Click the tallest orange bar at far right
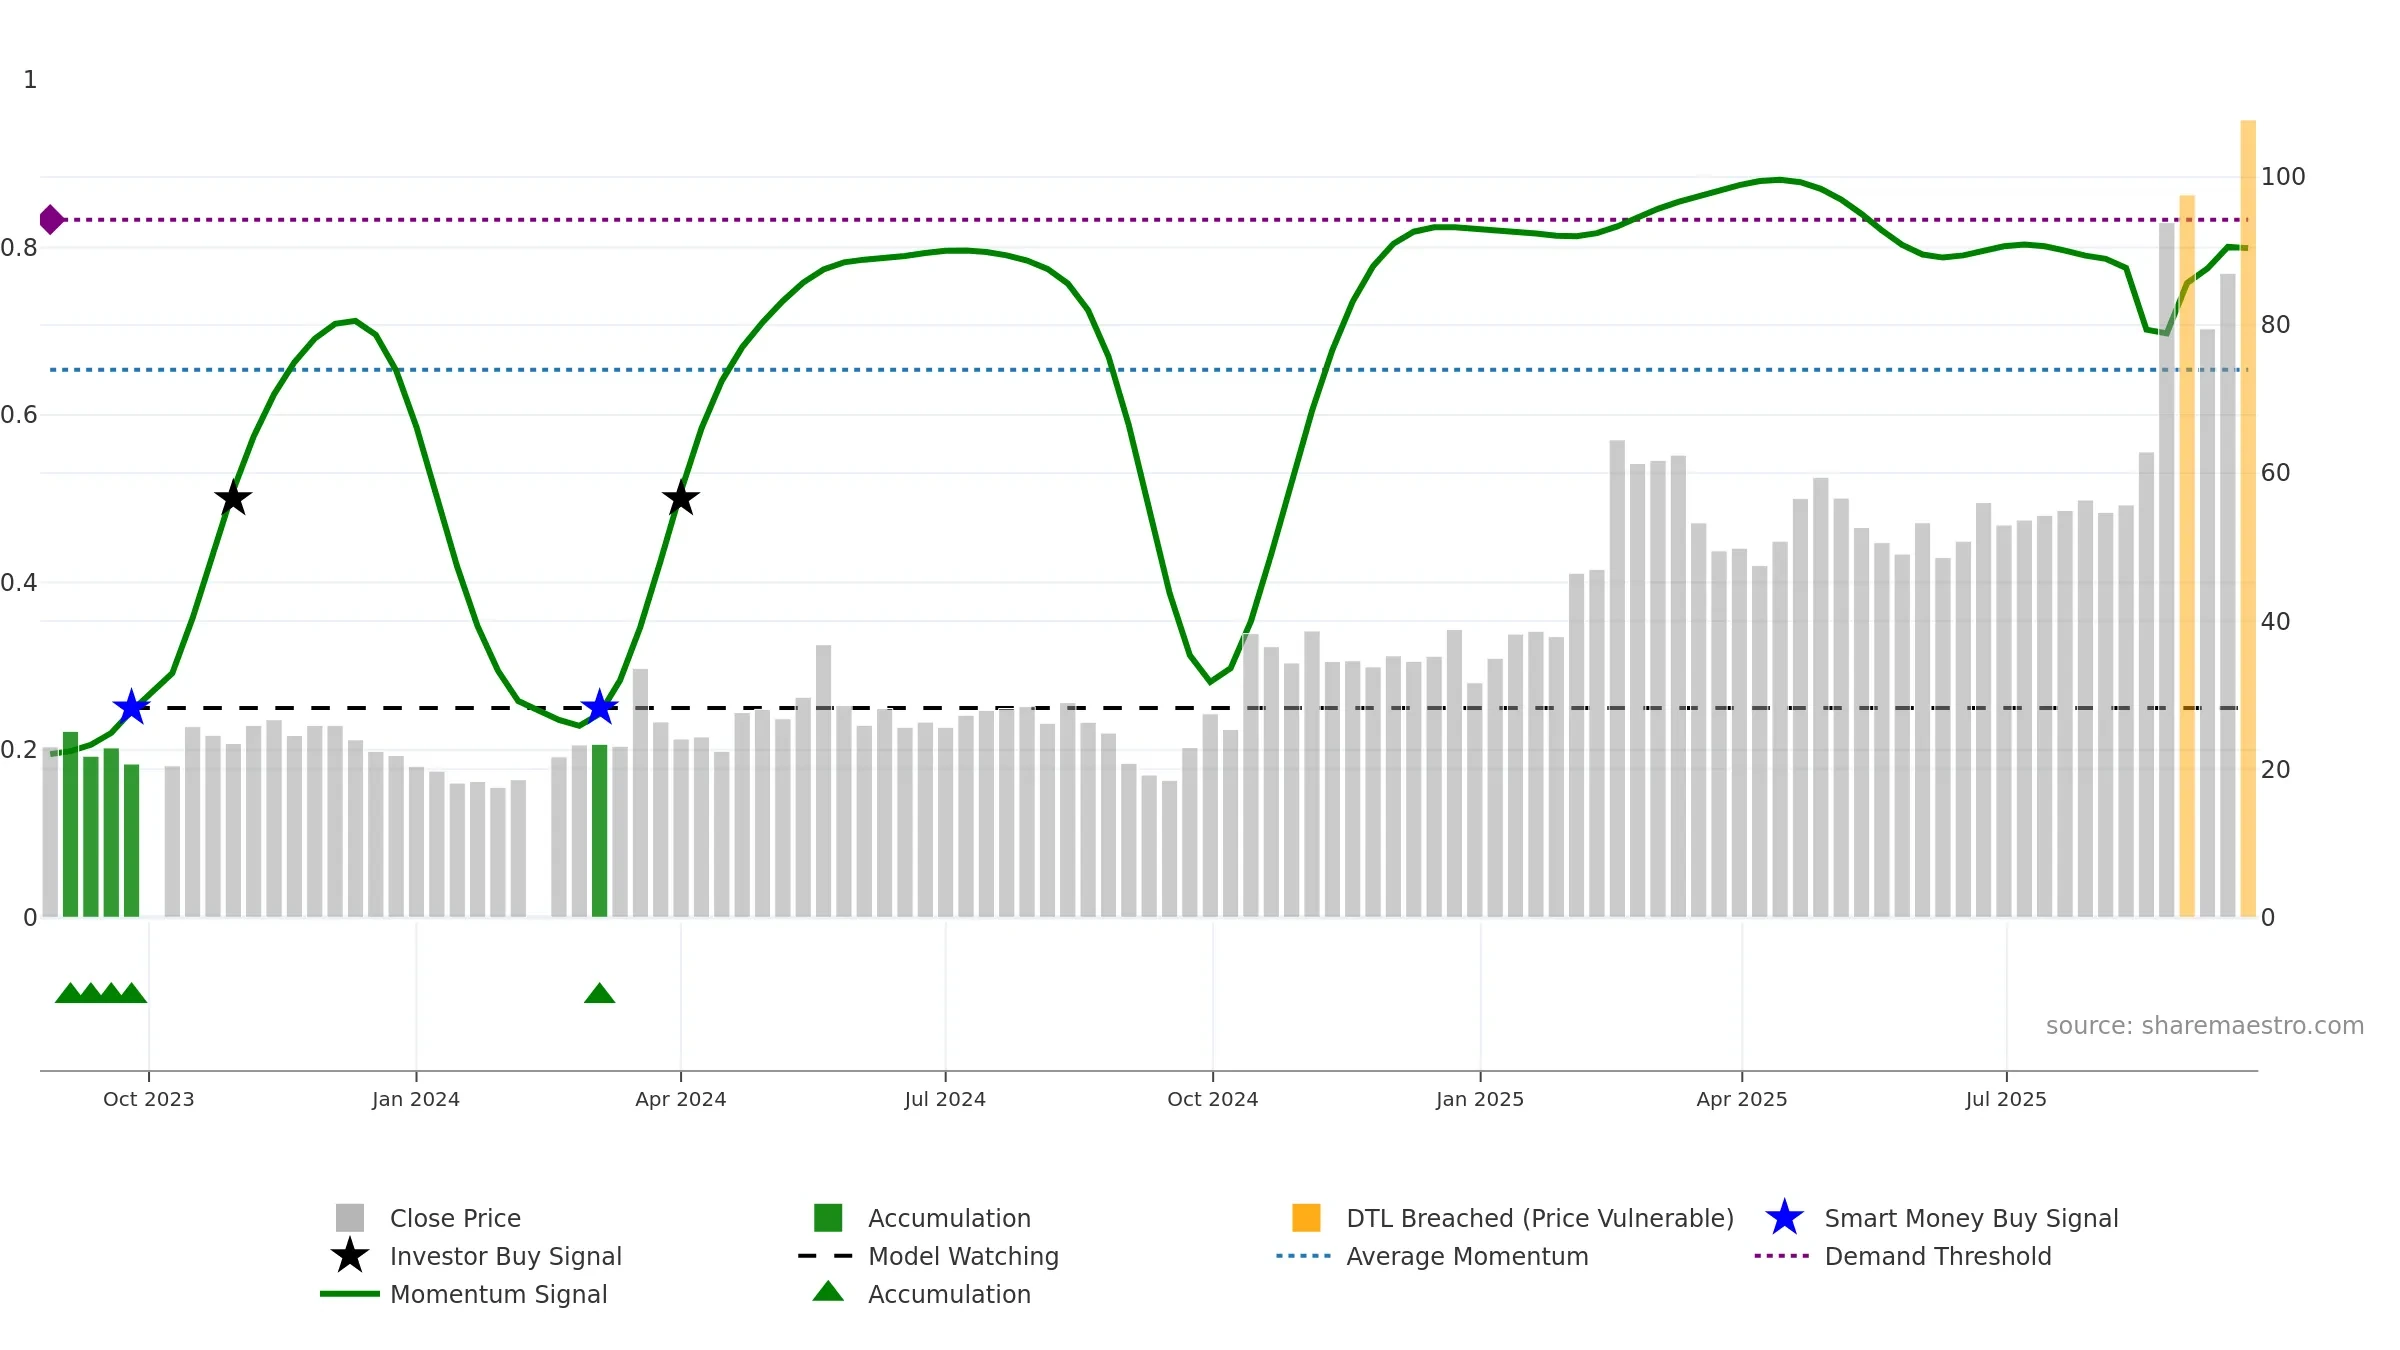 (x=2248, y=500)
